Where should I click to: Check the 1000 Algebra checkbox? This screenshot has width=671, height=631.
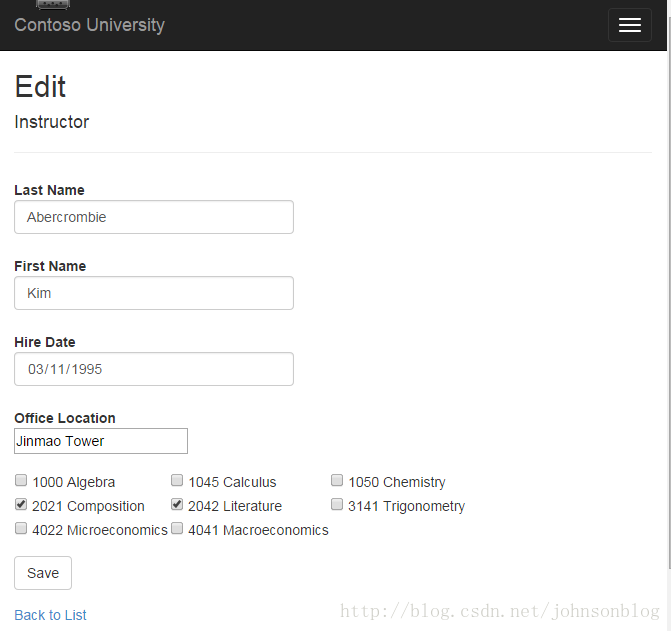tap(21, 480)
